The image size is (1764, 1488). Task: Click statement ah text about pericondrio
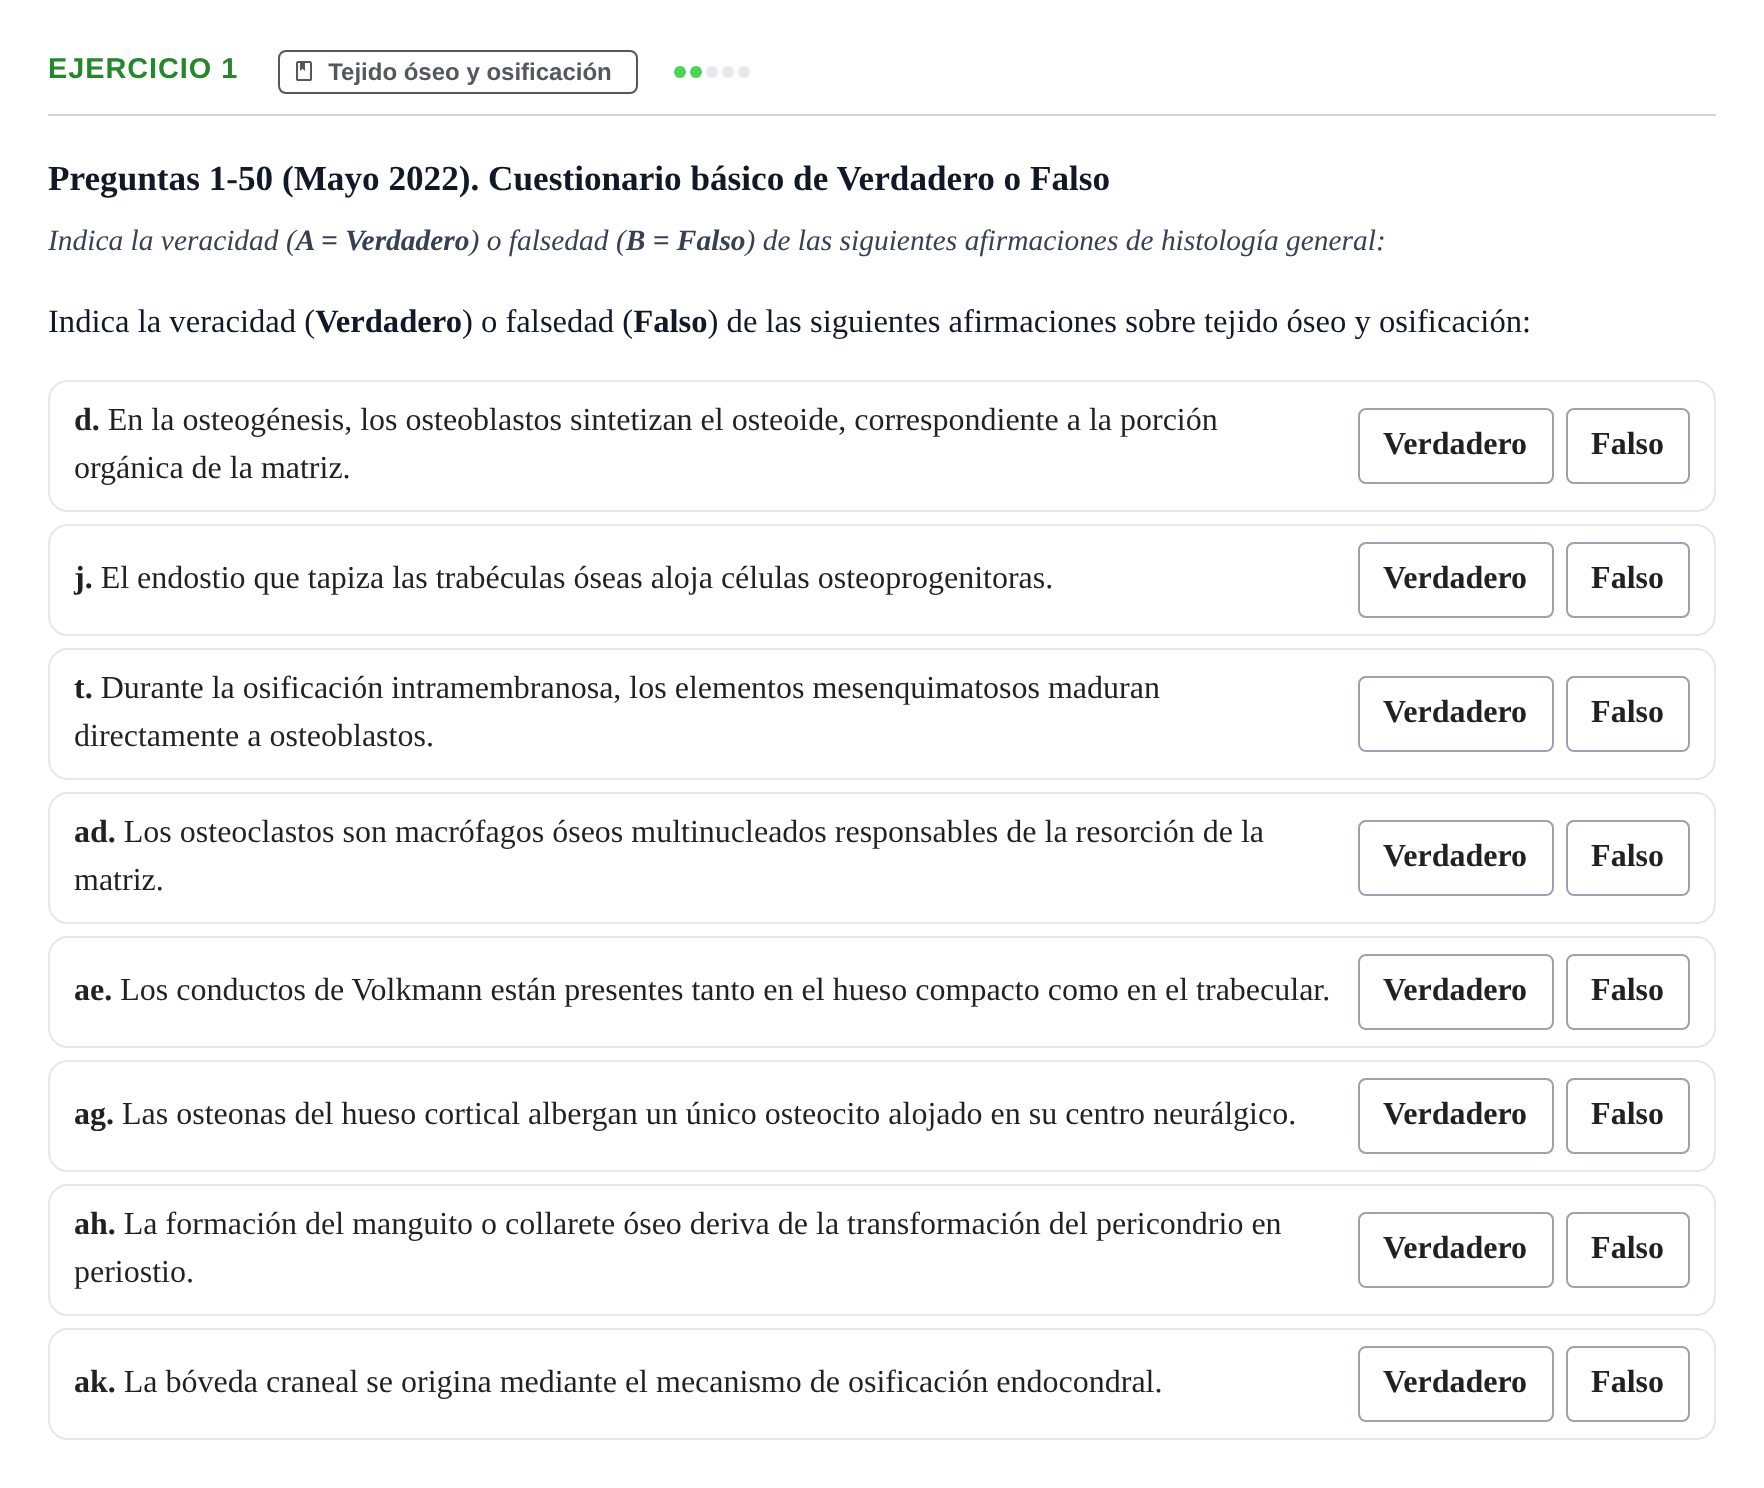pos(678,1248)
